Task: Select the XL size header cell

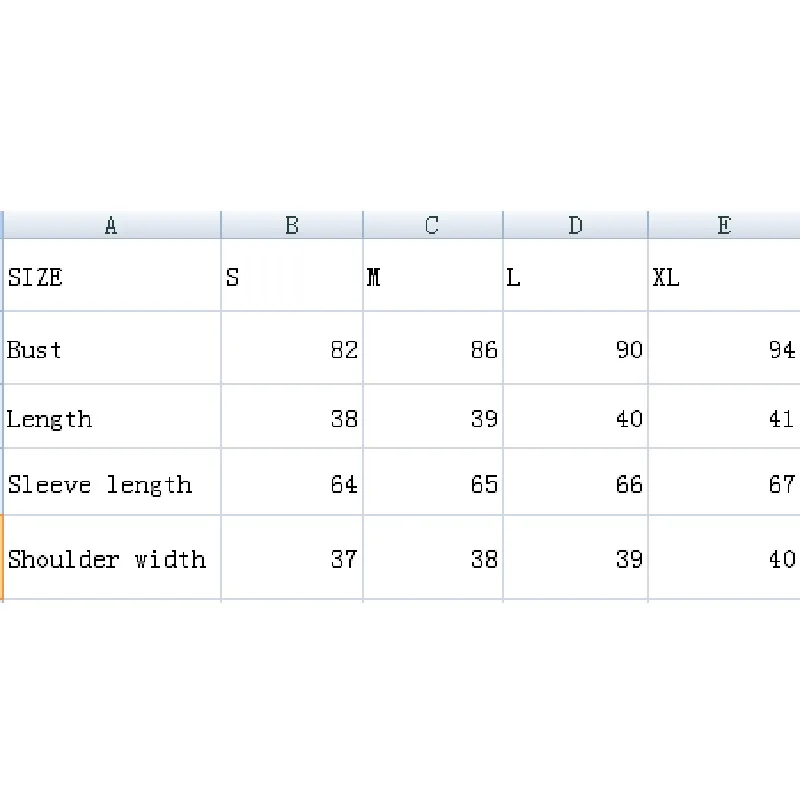Action: pyautogui.click(x=724, y=277)
